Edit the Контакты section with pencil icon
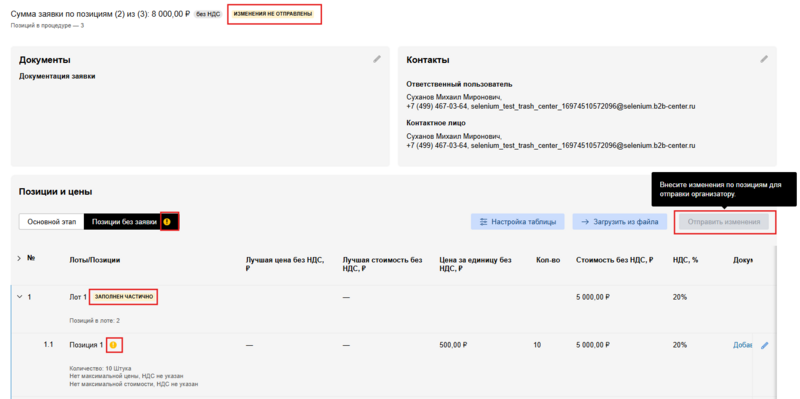The image size is (800, 399). click(x=764, y=59)
